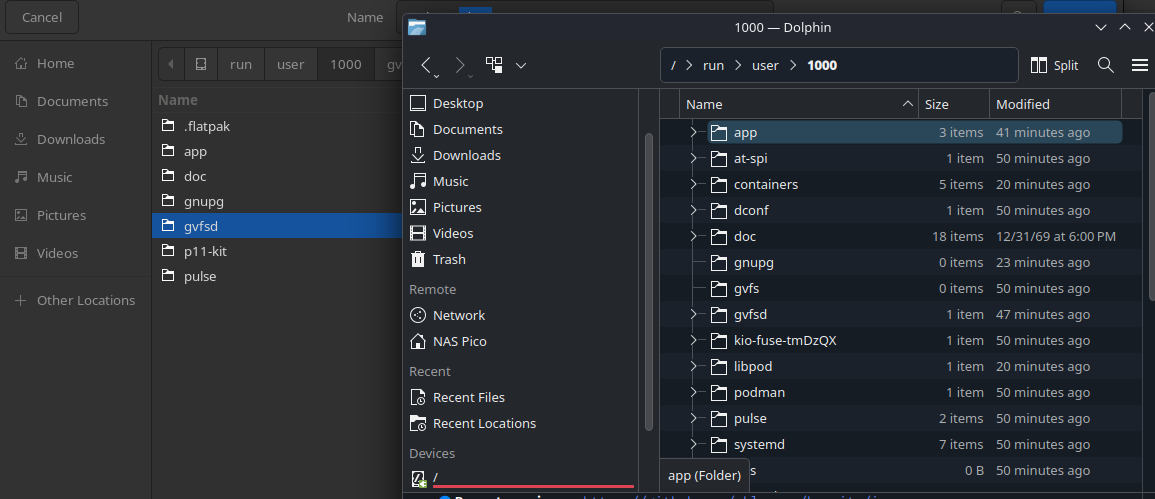Viewport: 1155px width, 499px height.
Task: Click '1000' in Dolphin breadcrumb
Action: (x=822, y=66)
